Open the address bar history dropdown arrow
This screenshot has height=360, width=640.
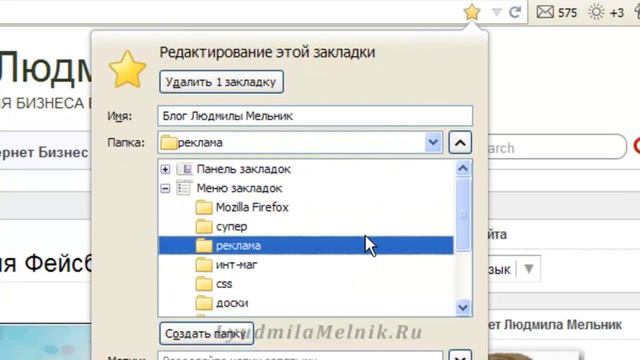[x=496, y=12]
